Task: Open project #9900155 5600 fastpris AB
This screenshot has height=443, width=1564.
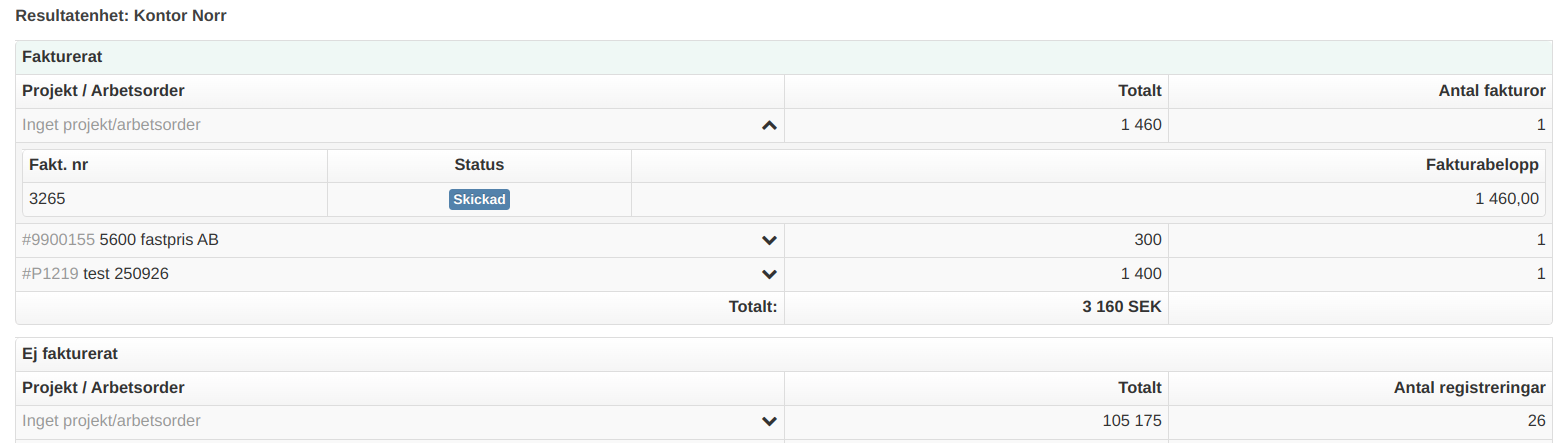Action: coord(120,240)
